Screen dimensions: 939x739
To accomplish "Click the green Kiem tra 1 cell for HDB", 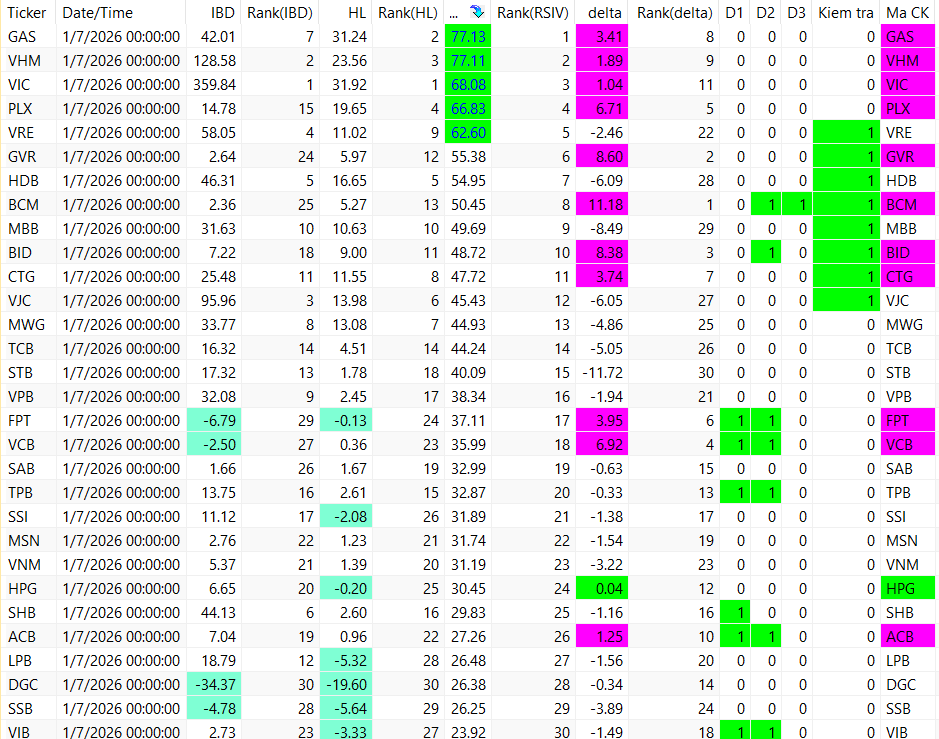I will coord(846,180).
